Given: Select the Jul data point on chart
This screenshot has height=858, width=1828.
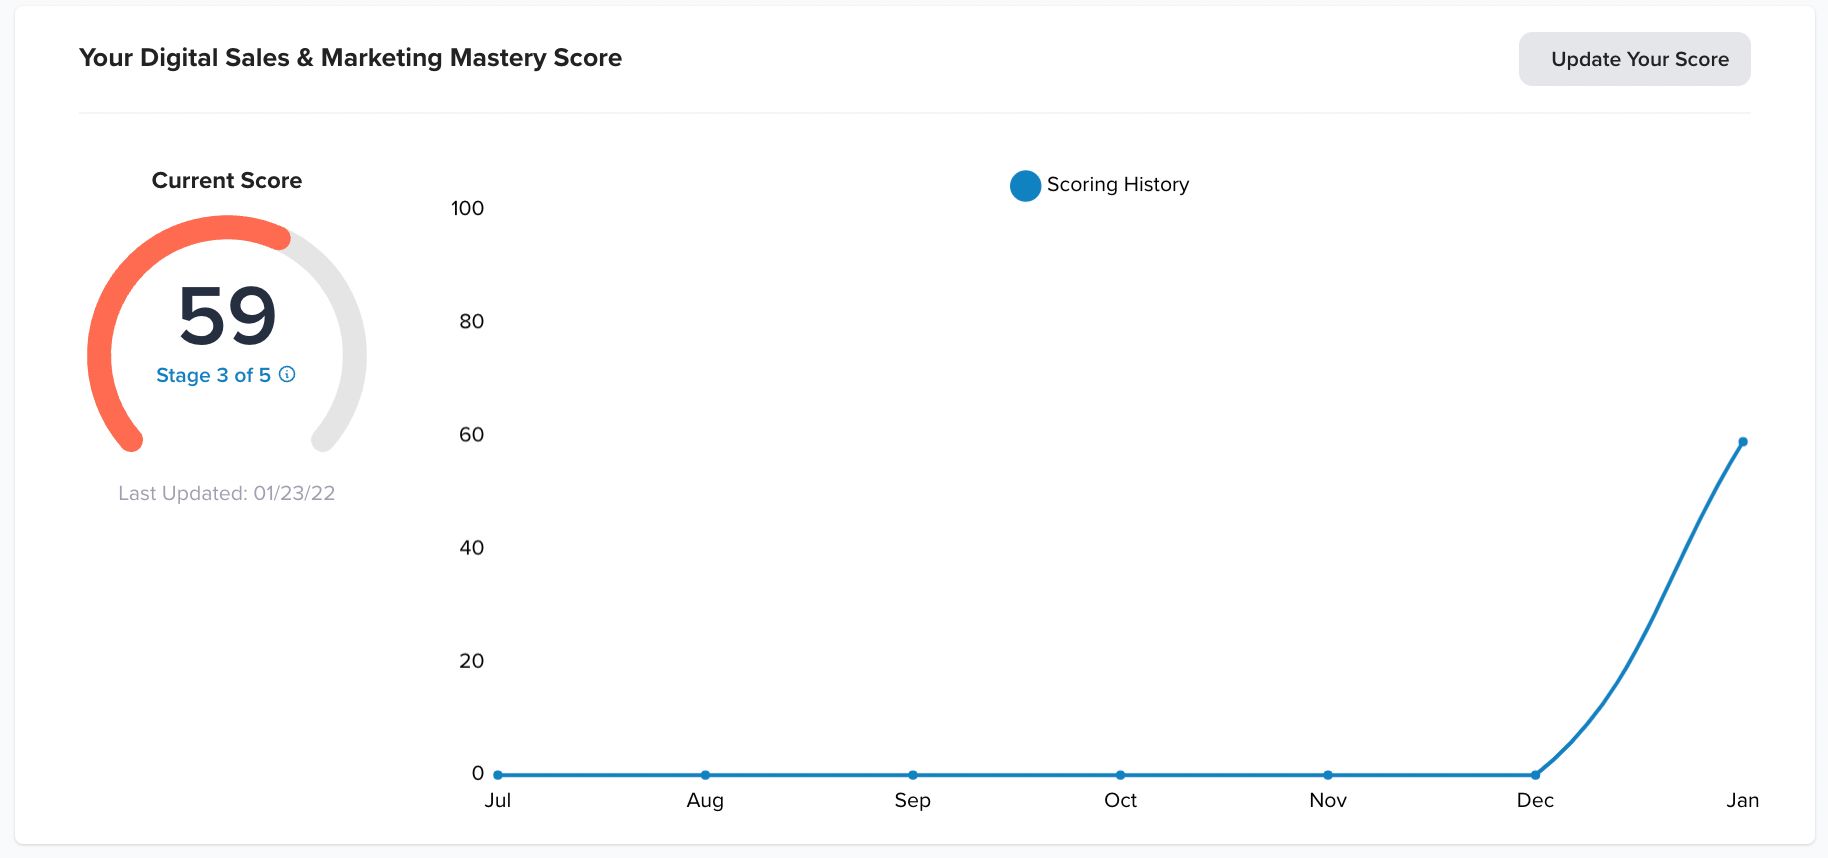Looking at the screenshot, I should (x=498, y=775).
